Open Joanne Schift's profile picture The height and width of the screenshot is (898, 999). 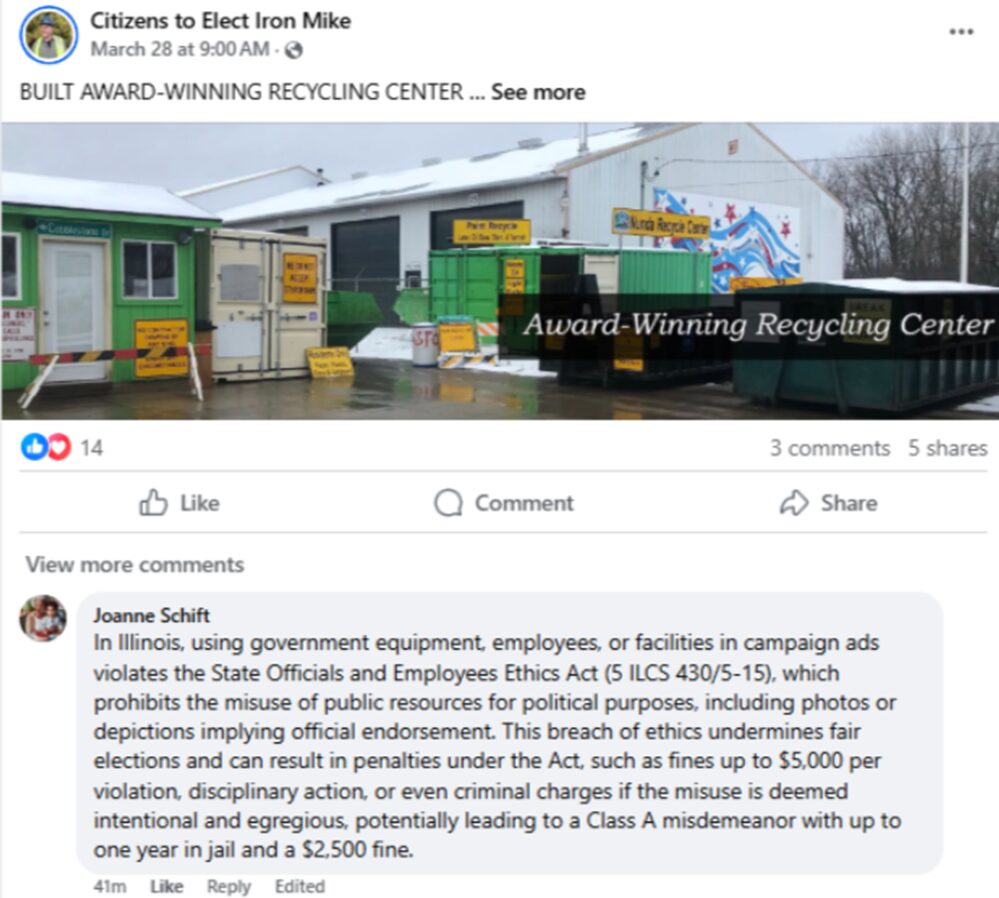pyautogui.click(x=43, y=618)
